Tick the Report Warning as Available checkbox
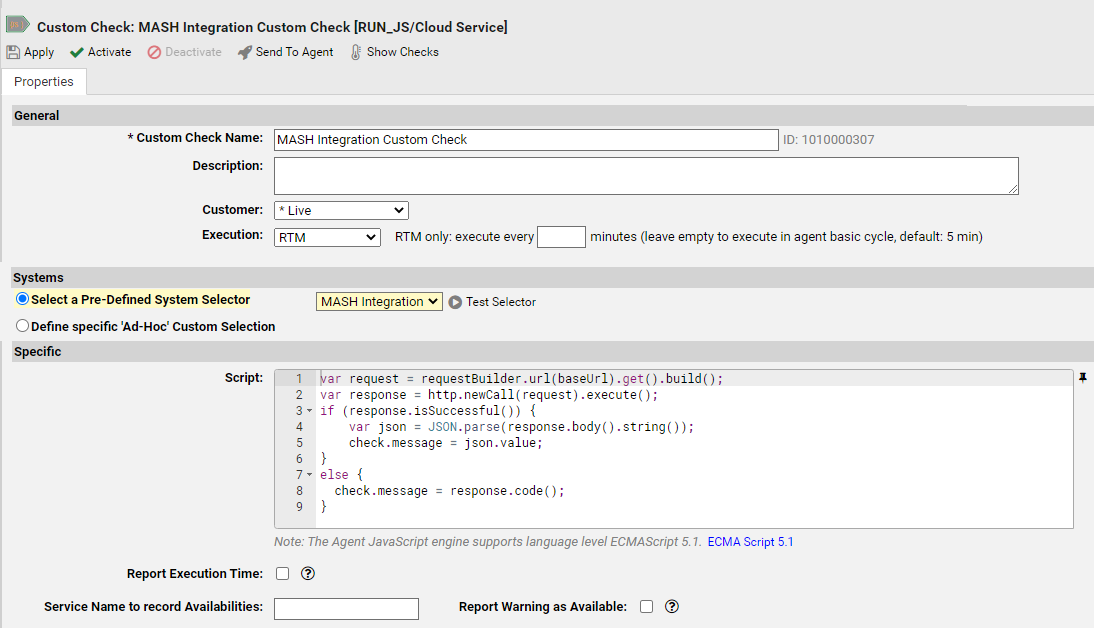1094x628 pixels. [647, 606]
